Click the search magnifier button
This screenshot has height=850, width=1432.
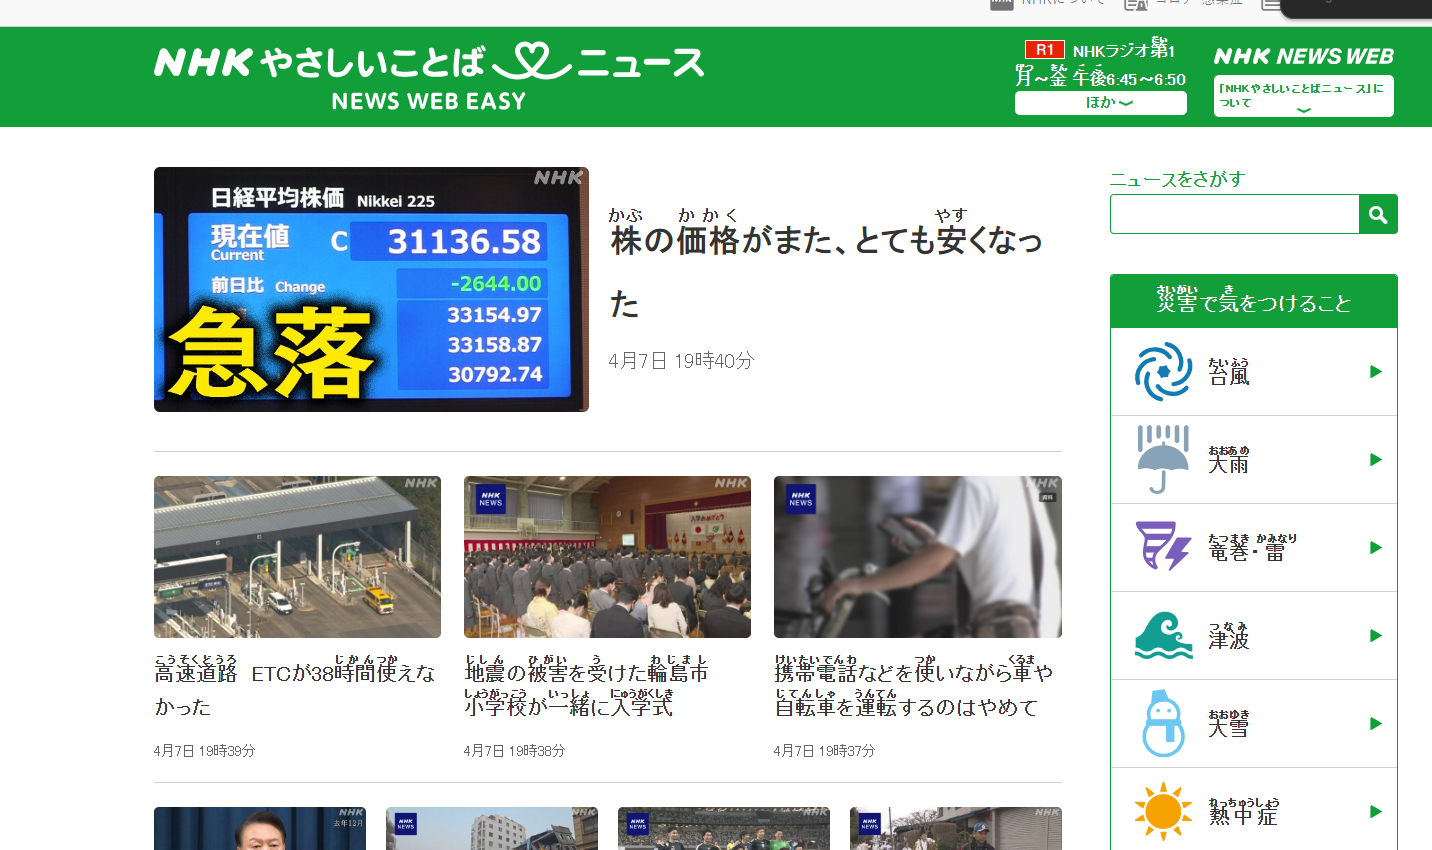(1378, 214)
